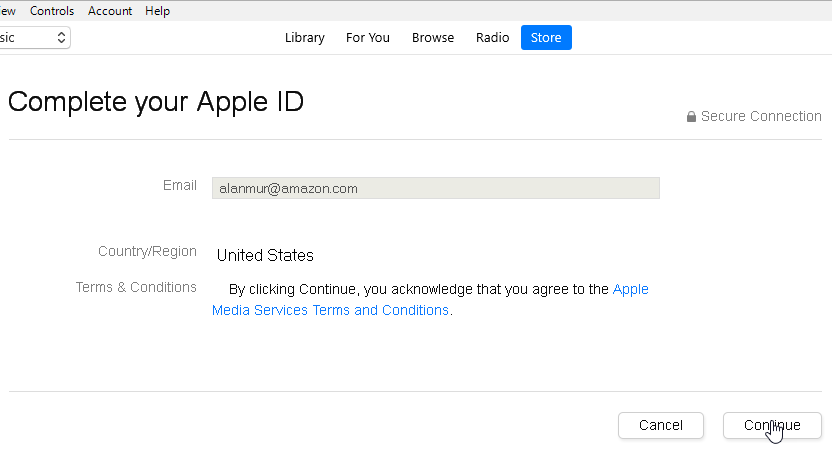Click the Continue button
This screenshot has width=832, height=453.
click(x=772, y=425)
